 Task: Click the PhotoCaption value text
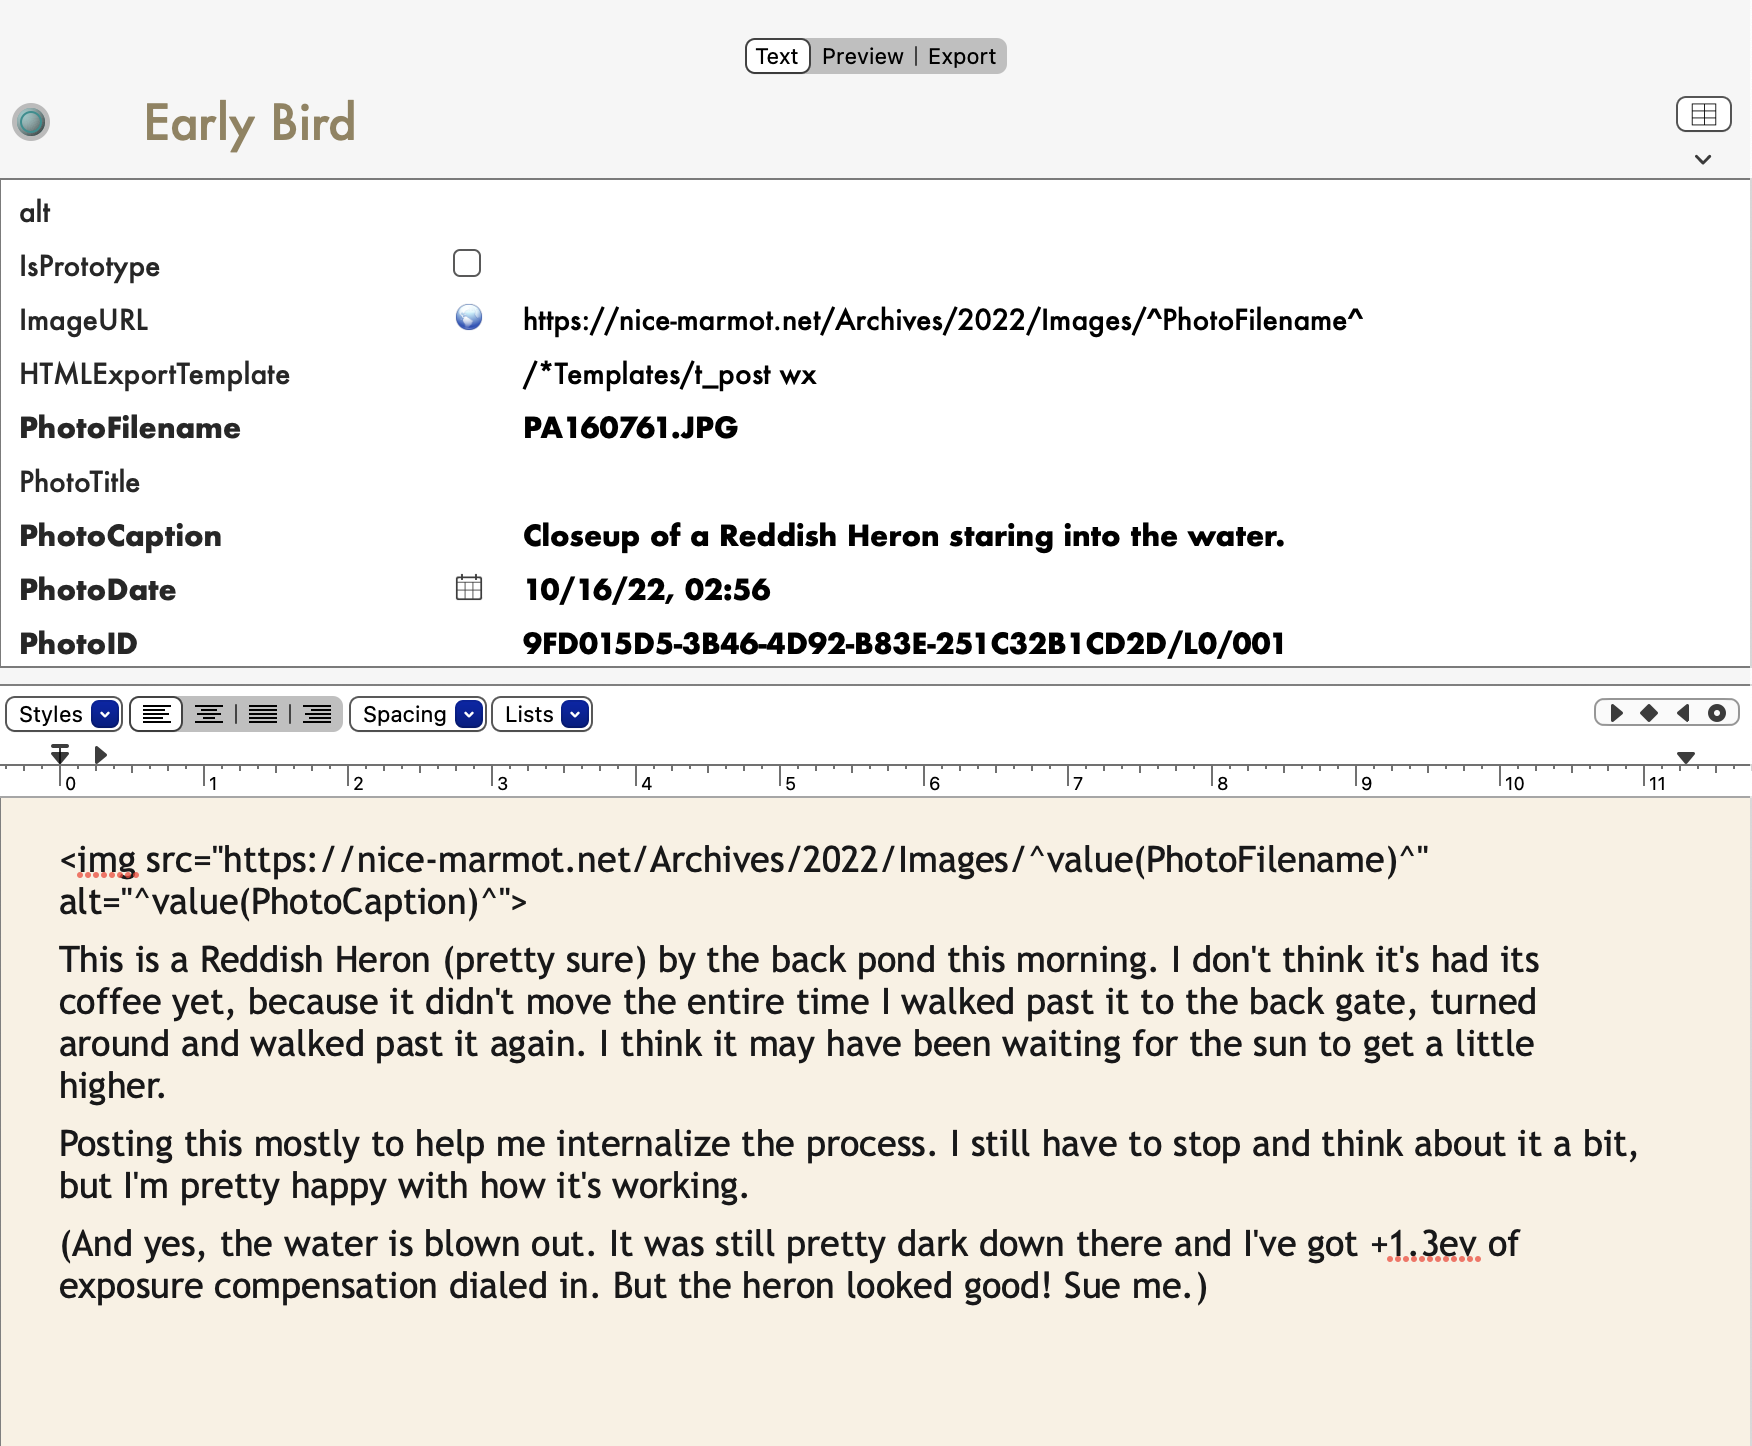pos(904,535)
